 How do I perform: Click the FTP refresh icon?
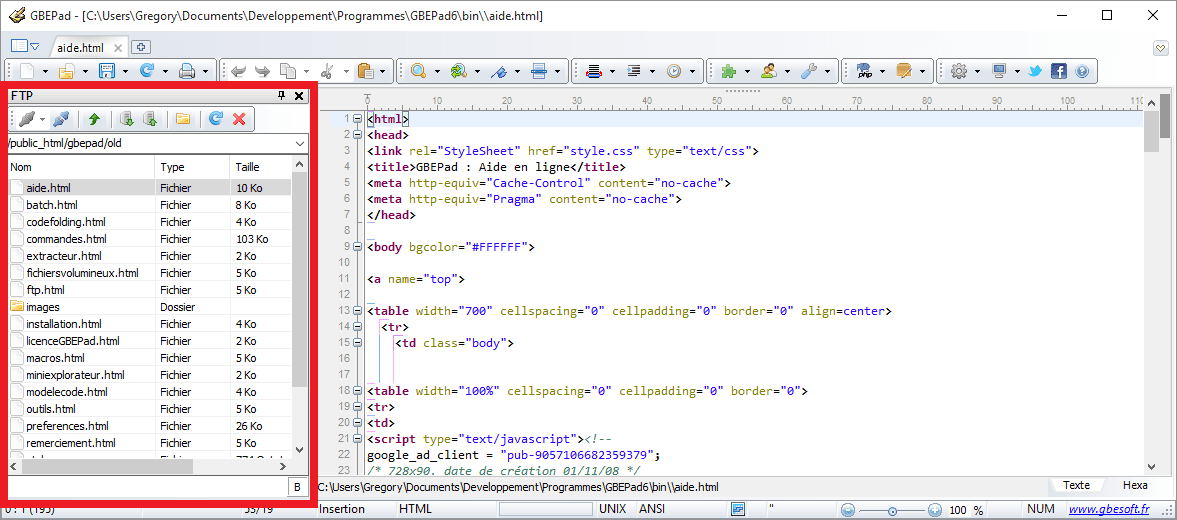[x=215, y=119]
